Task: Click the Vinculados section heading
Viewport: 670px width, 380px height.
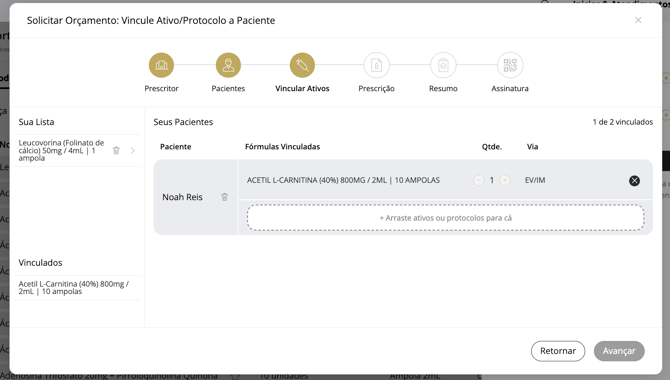Action: click(40, 262)
